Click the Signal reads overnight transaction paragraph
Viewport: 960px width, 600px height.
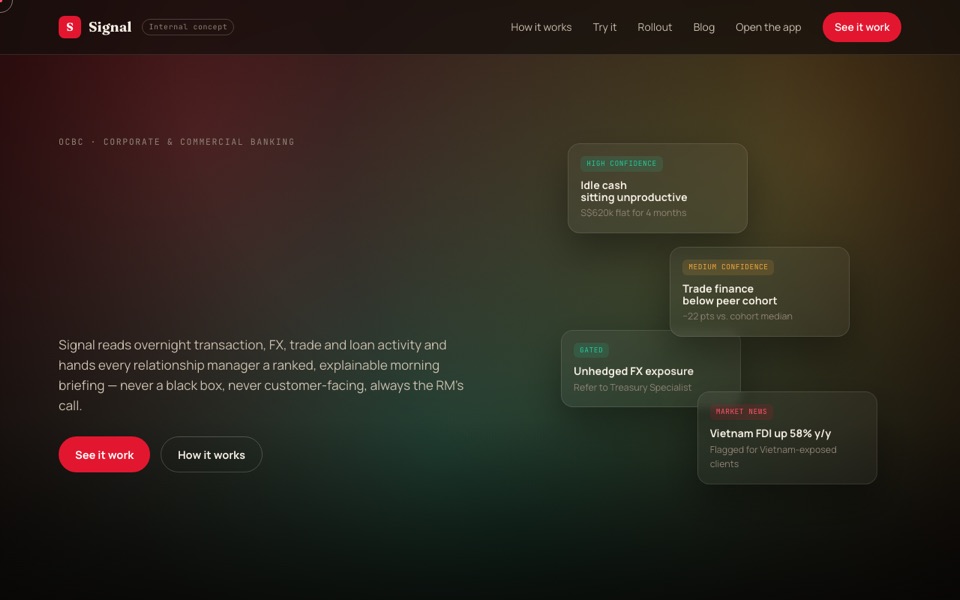click(261, 375)
